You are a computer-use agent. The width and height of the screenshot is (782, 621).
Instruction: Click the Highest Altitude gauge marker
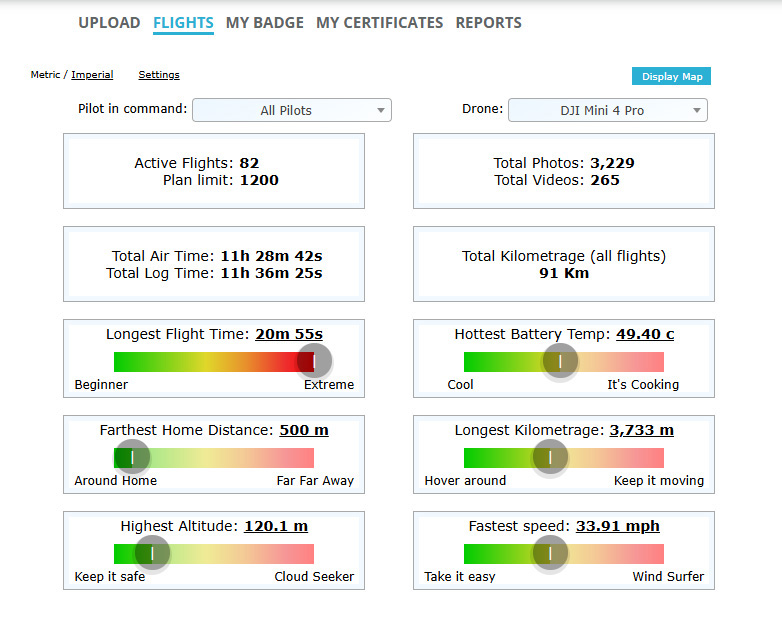152,553
